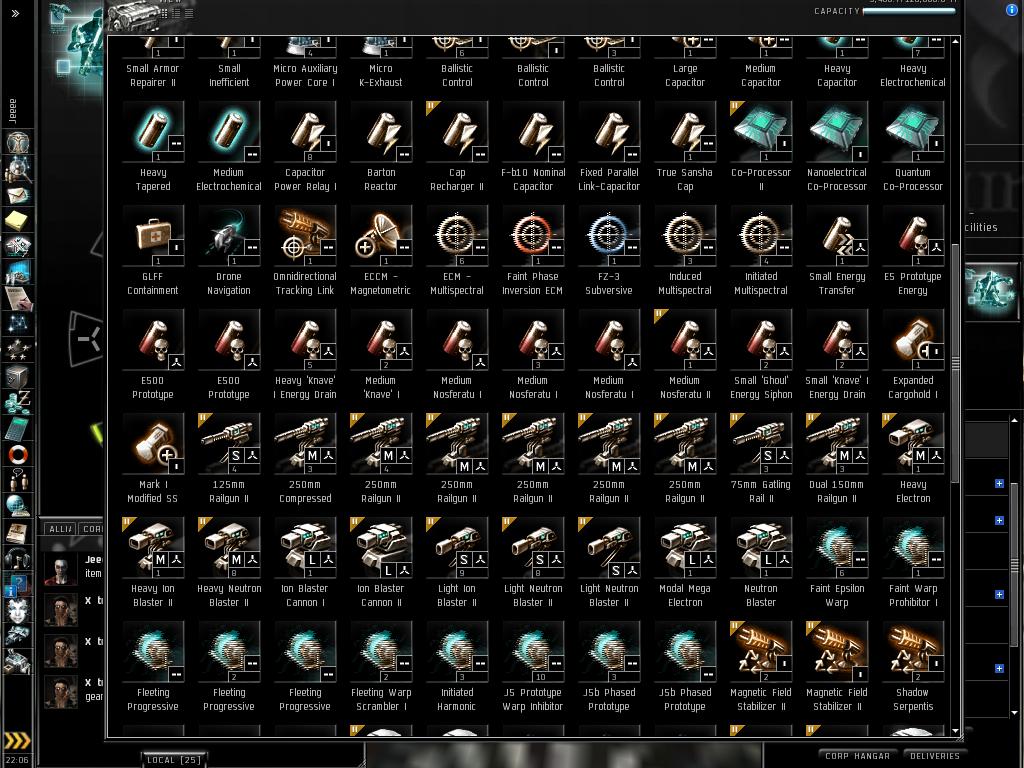Open the five-star Corporation icon
This screenshot has width=1024, height=768.
point(17,350)
